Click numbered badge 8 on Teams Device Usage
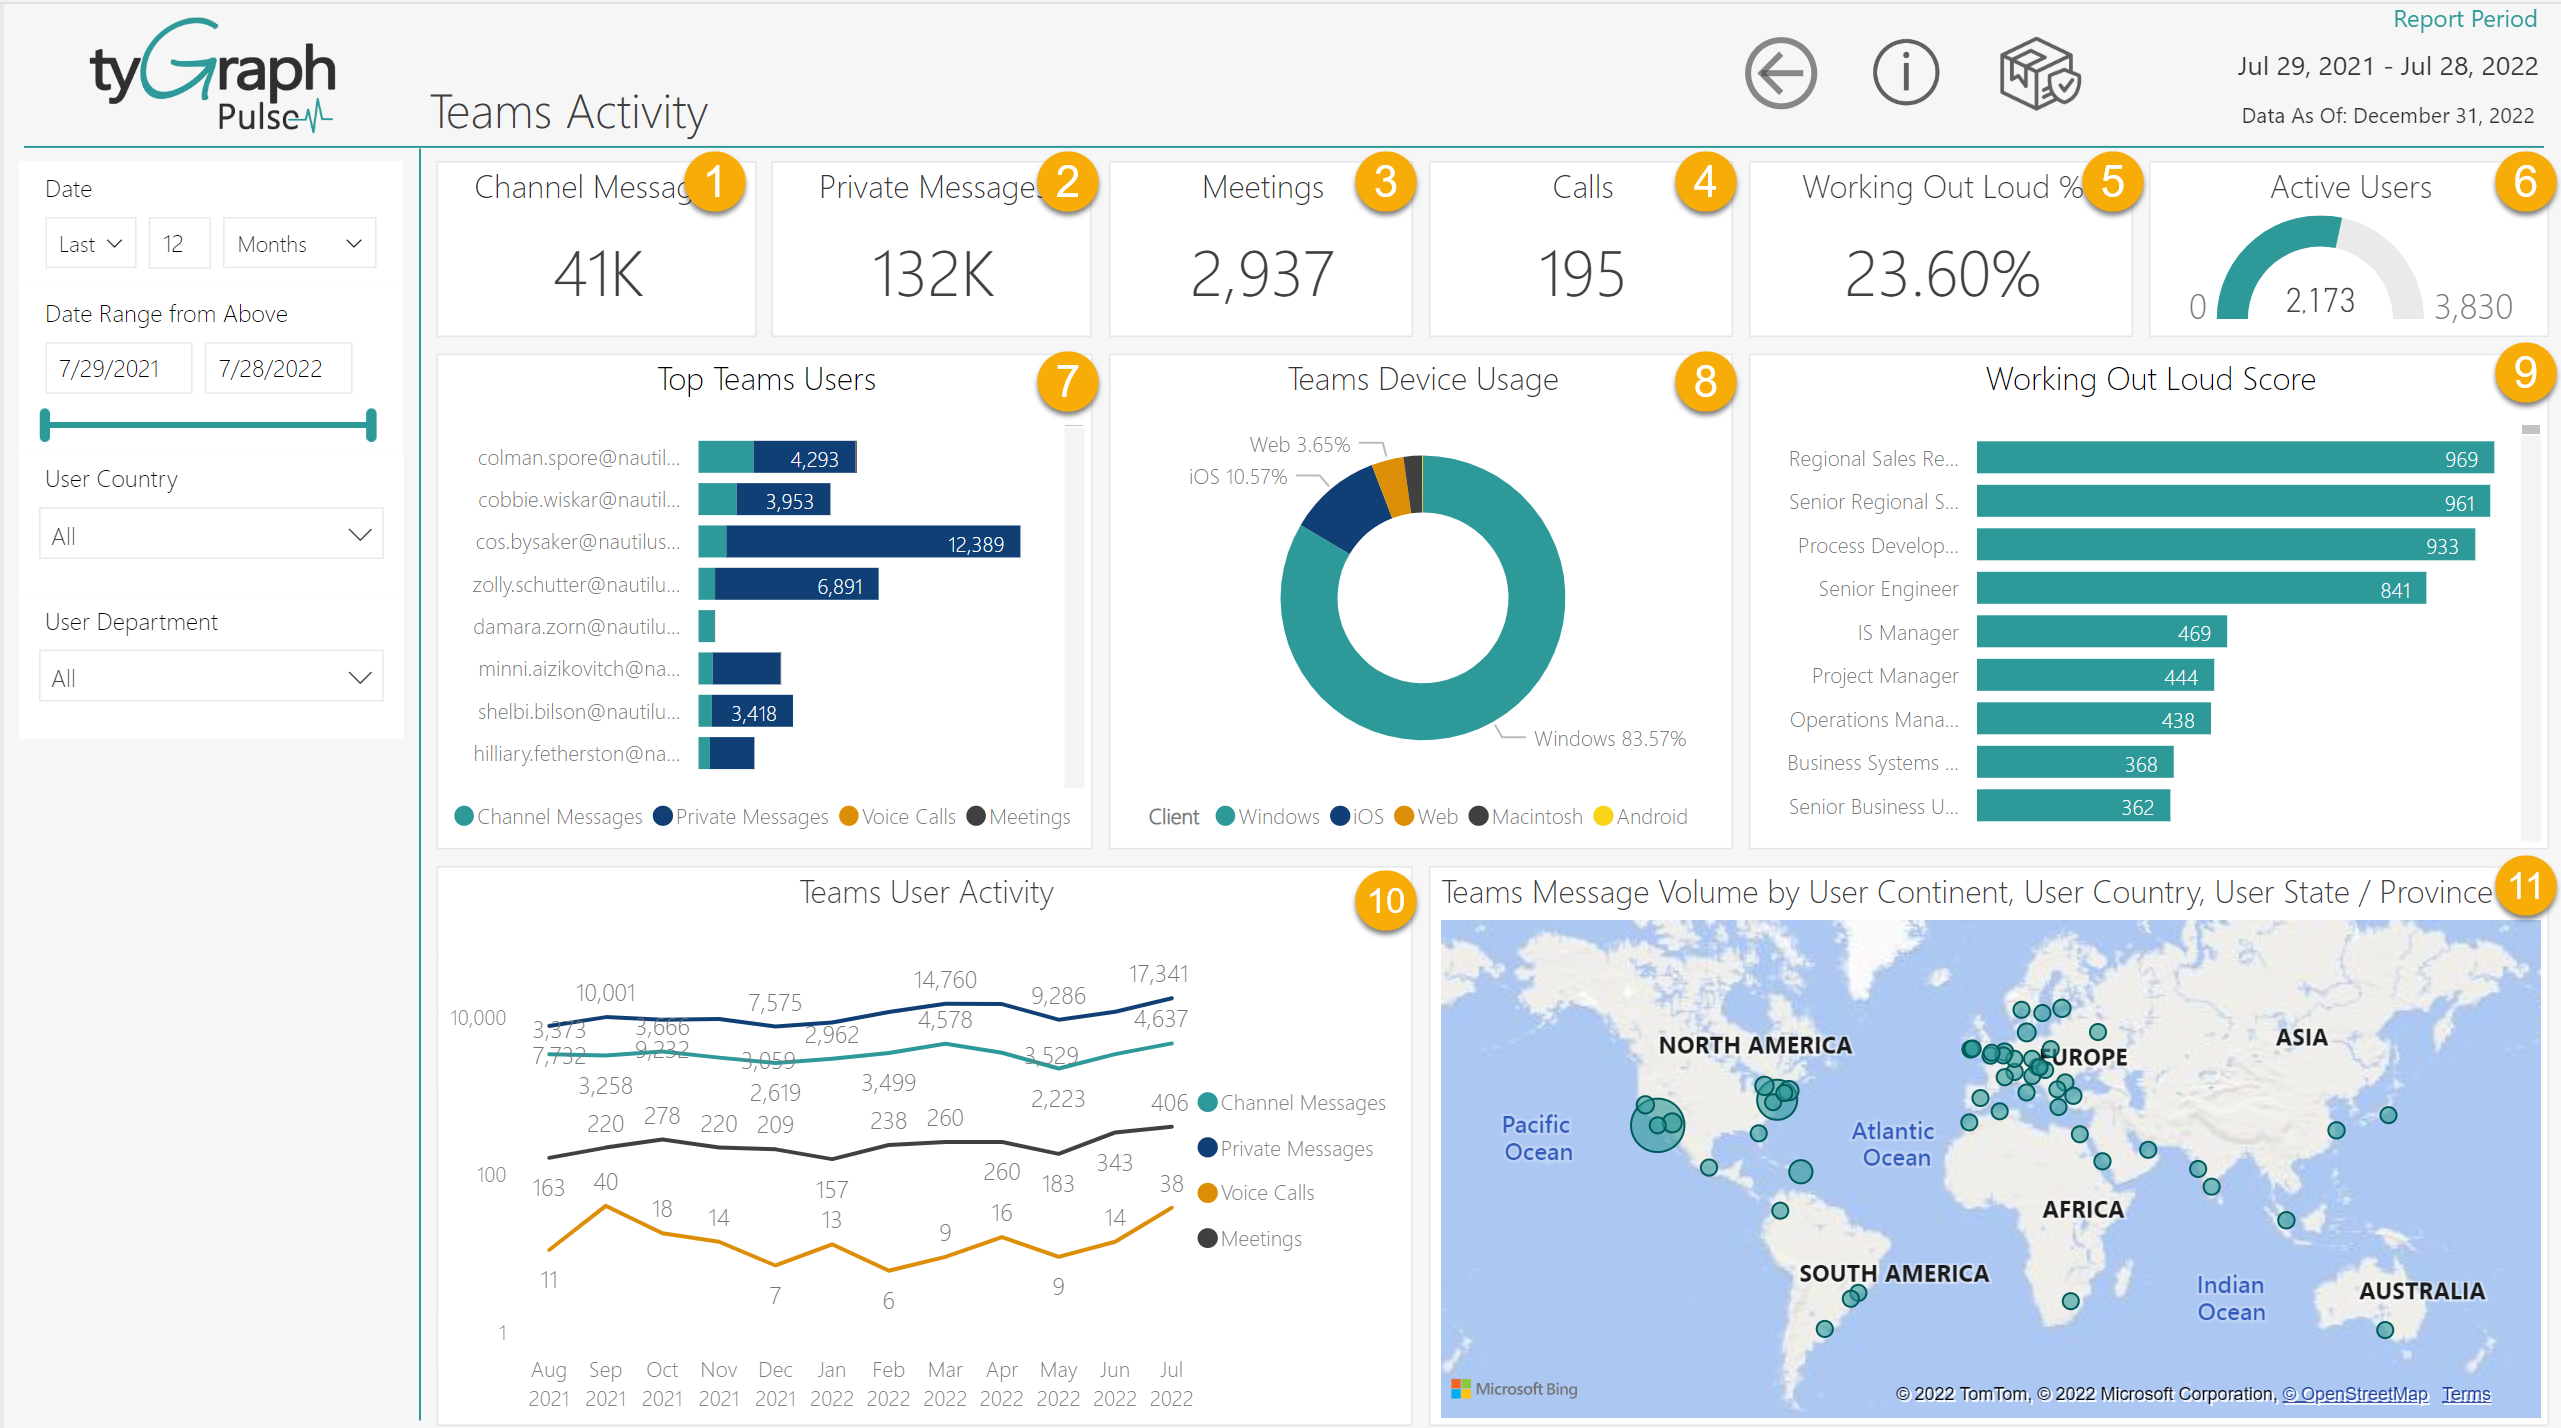This screenshot has height=1428, width=2561. 1705,382
